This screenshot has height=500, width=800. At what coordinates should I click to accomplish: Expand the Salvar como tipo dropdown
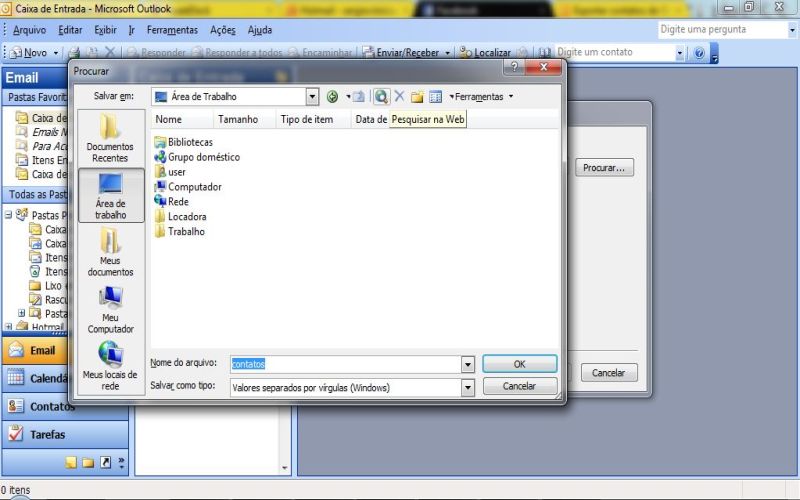point(467,388)
